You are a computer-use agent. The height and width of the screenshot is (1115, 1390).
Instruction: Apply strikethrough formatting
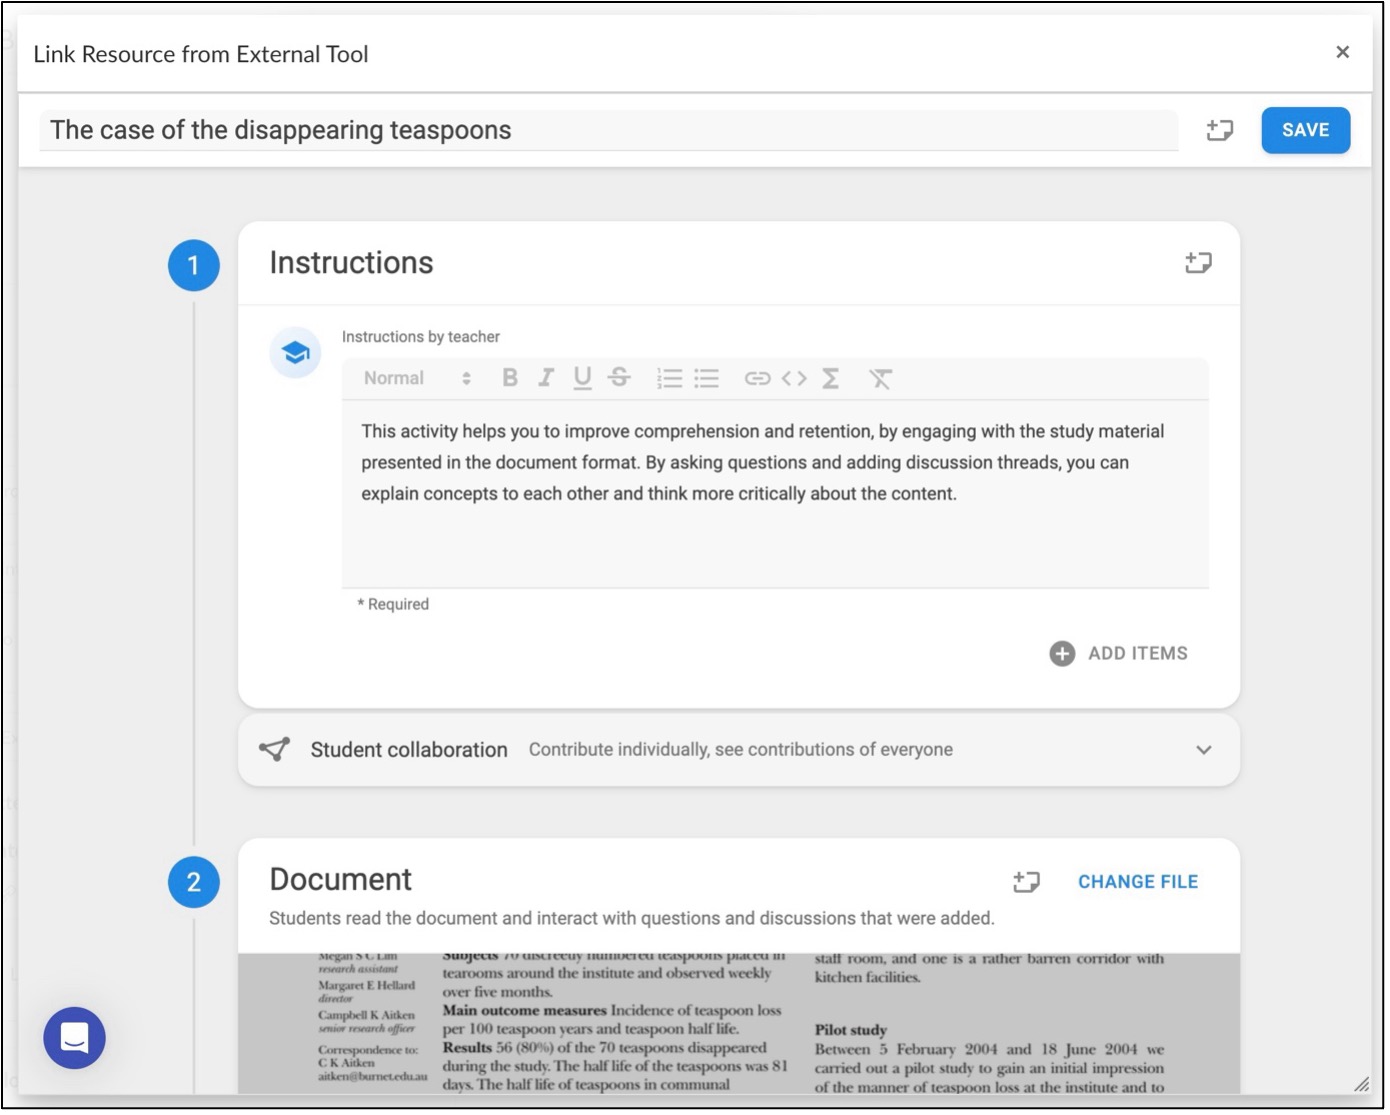(620, 378)
